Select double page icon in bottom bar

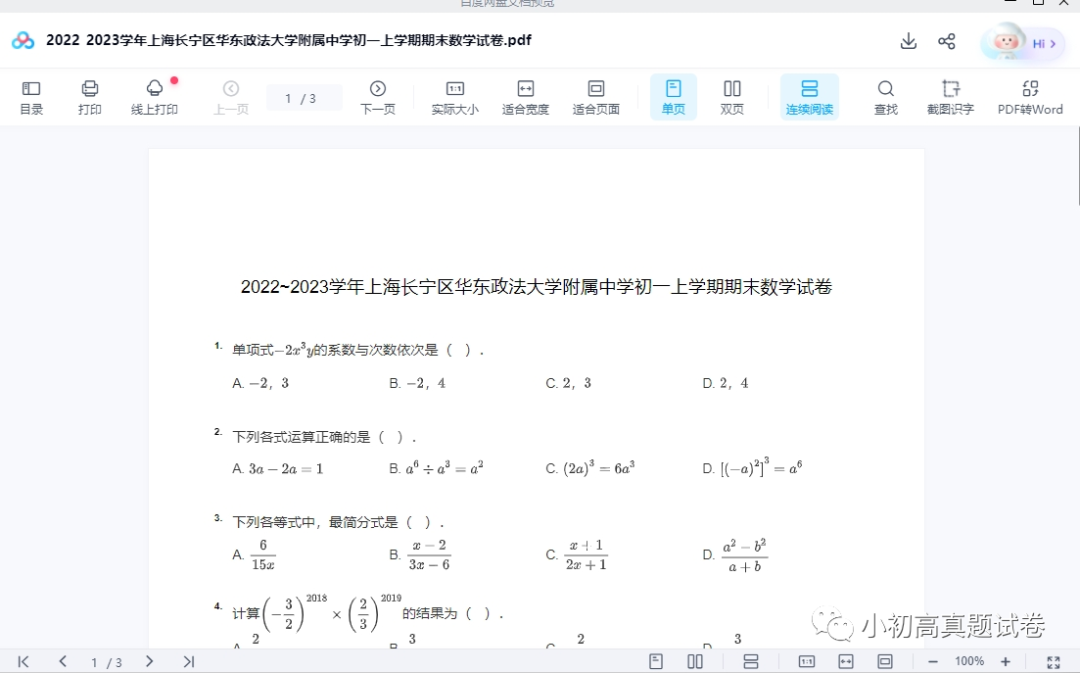click(x=695, y=661)
